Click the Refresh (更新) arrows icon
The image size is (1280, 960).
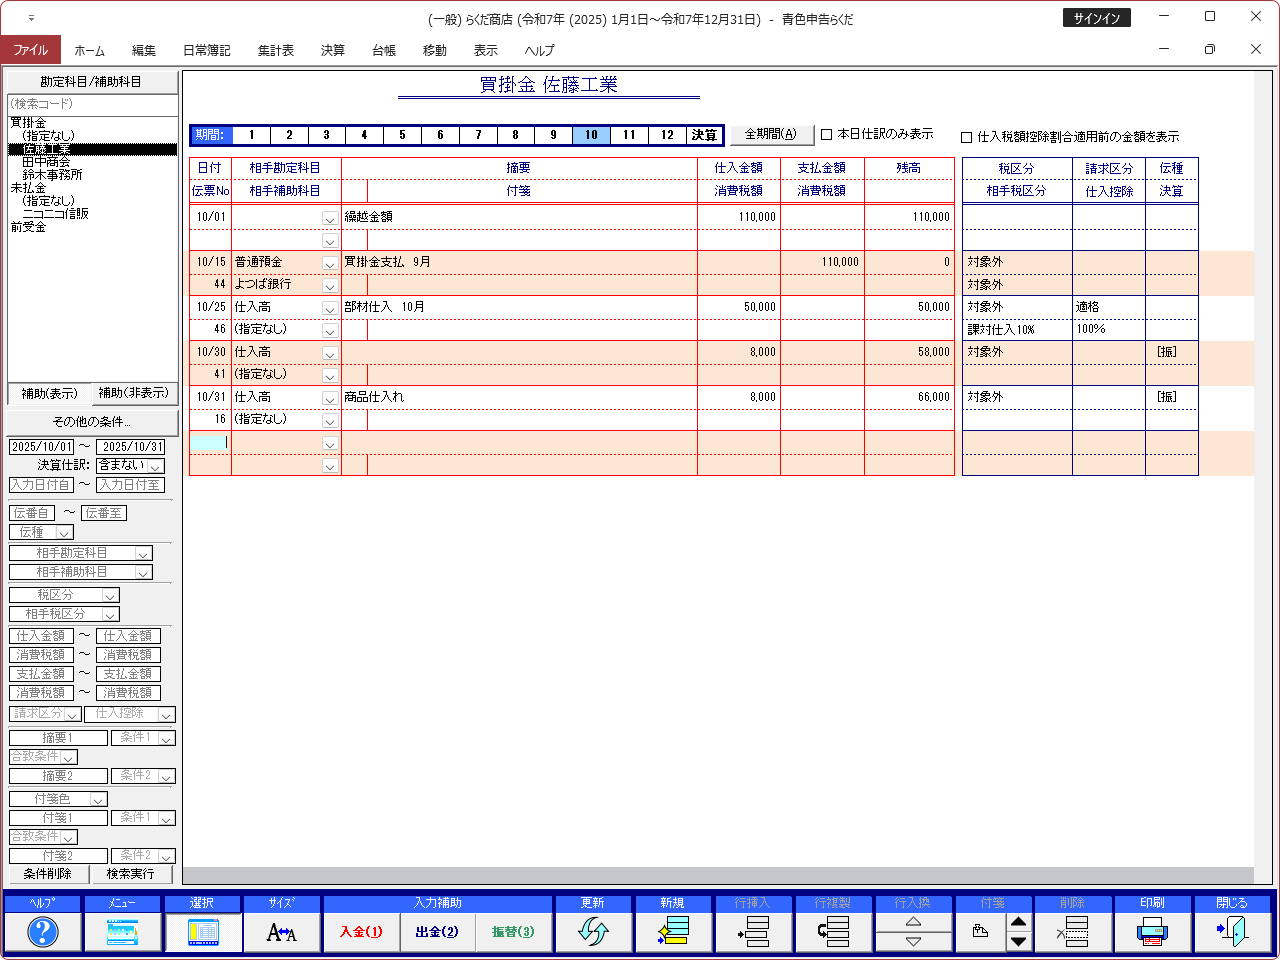click(593, 932)
